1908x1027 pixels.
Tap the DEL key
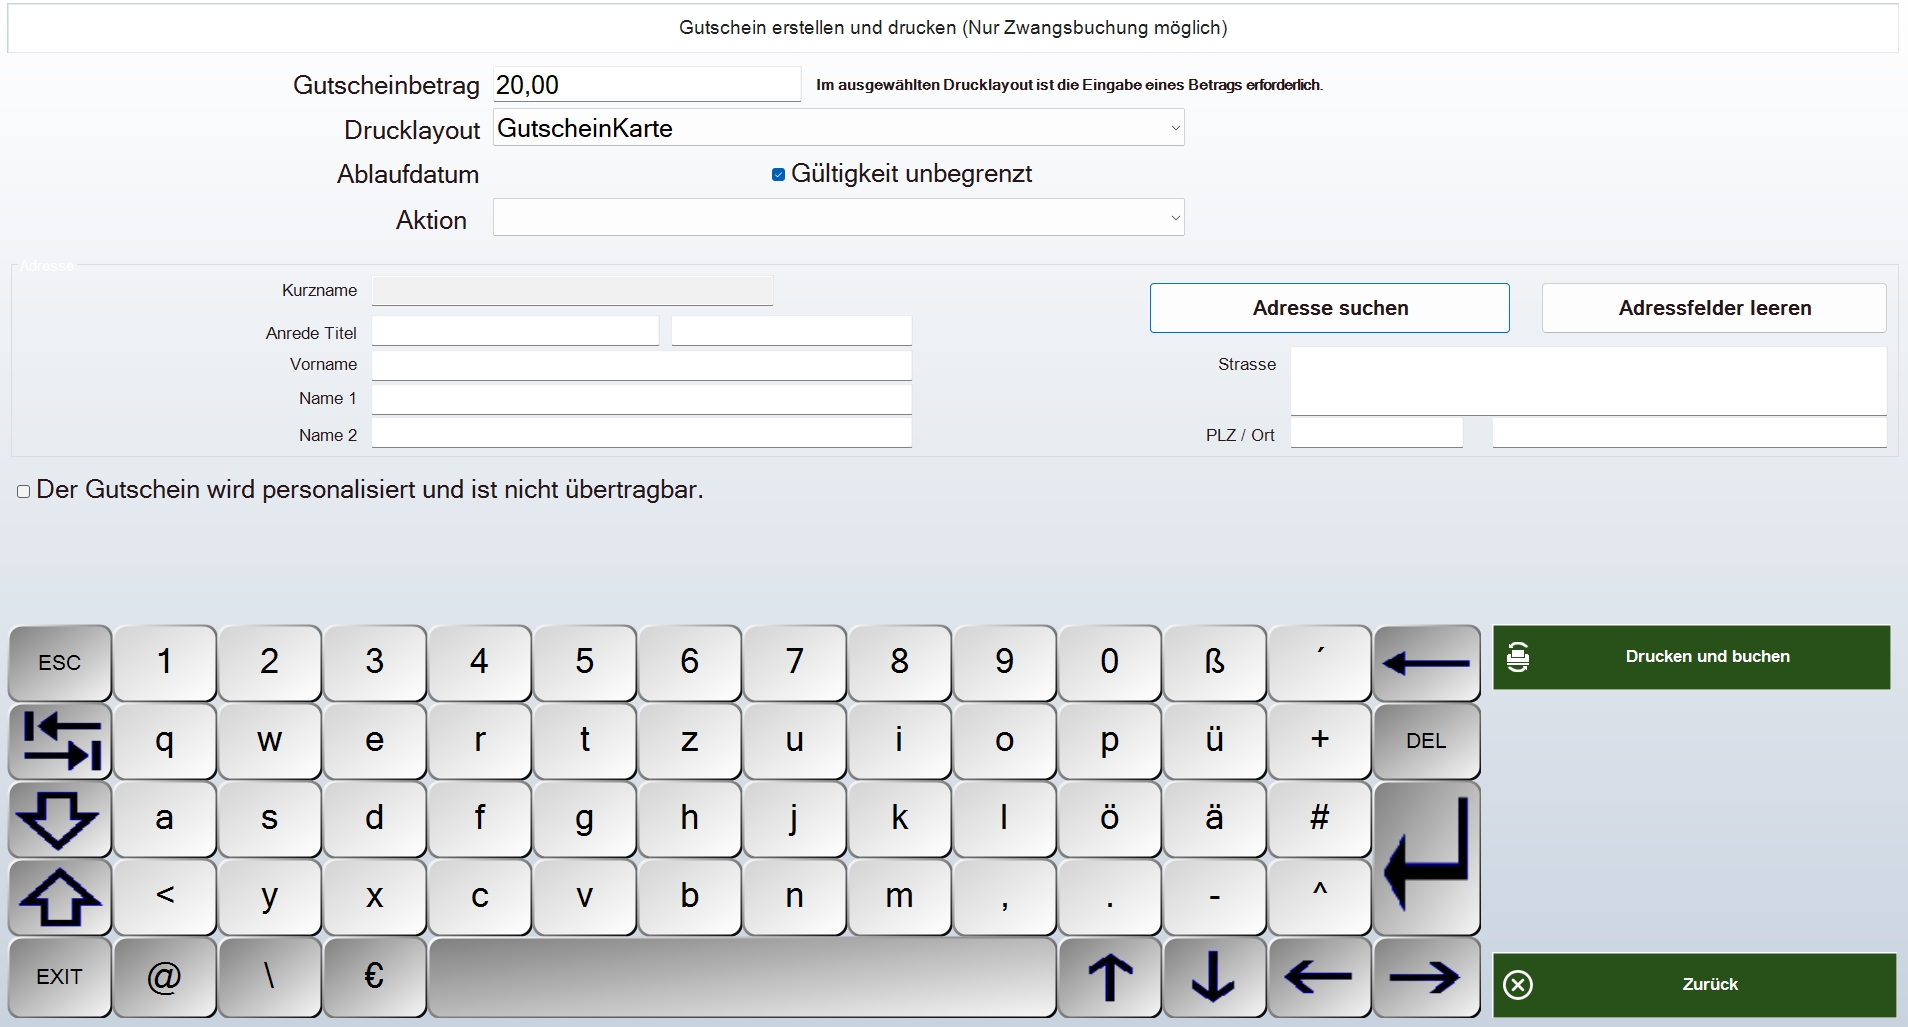[1426, 741]
